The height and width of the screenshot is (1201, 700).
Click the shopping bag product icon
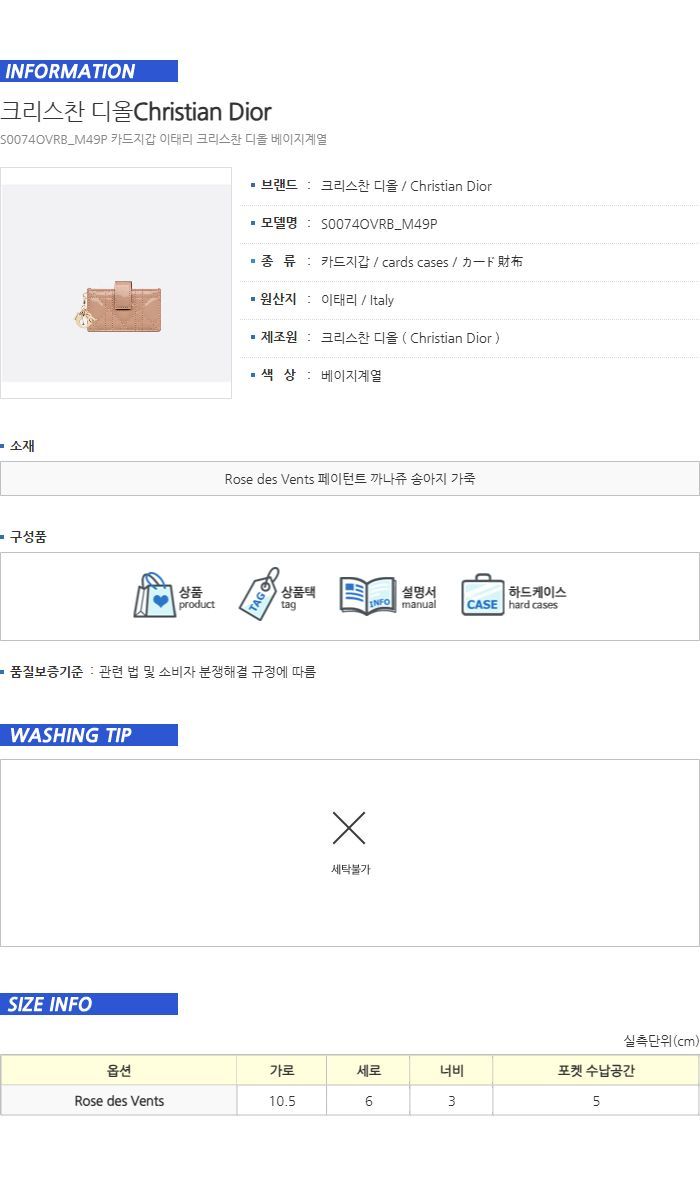tap(155, 595)
